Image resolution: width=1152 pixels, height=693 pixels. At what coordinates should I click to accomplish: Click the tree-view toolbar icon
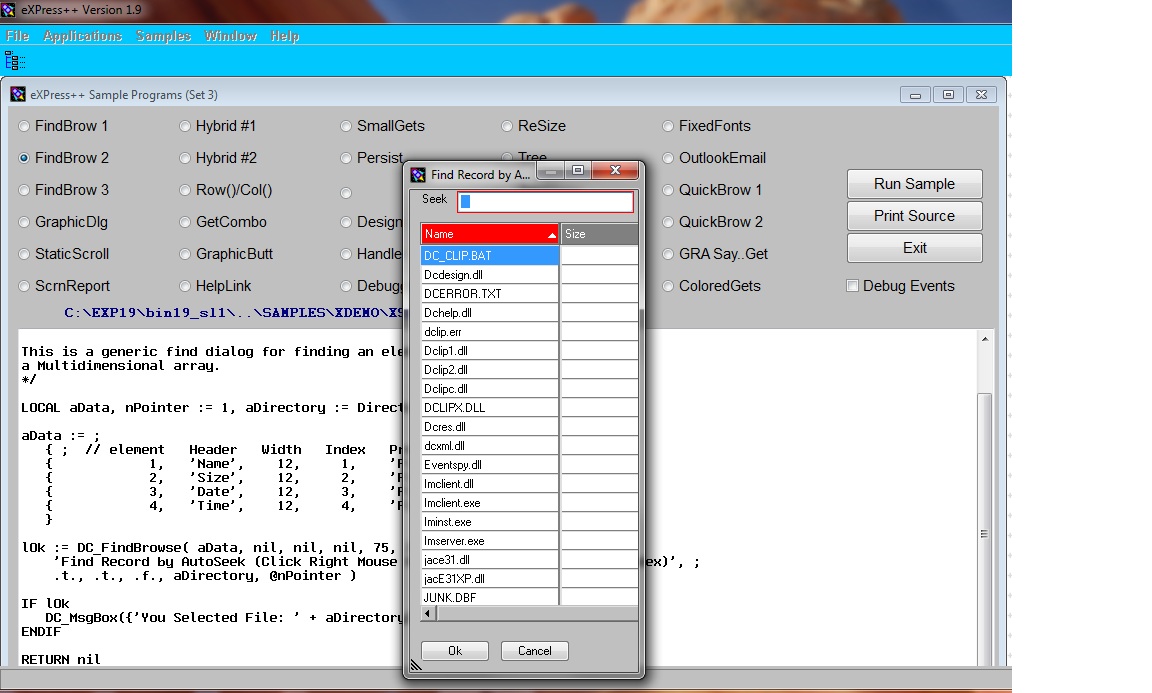[14, 61]
